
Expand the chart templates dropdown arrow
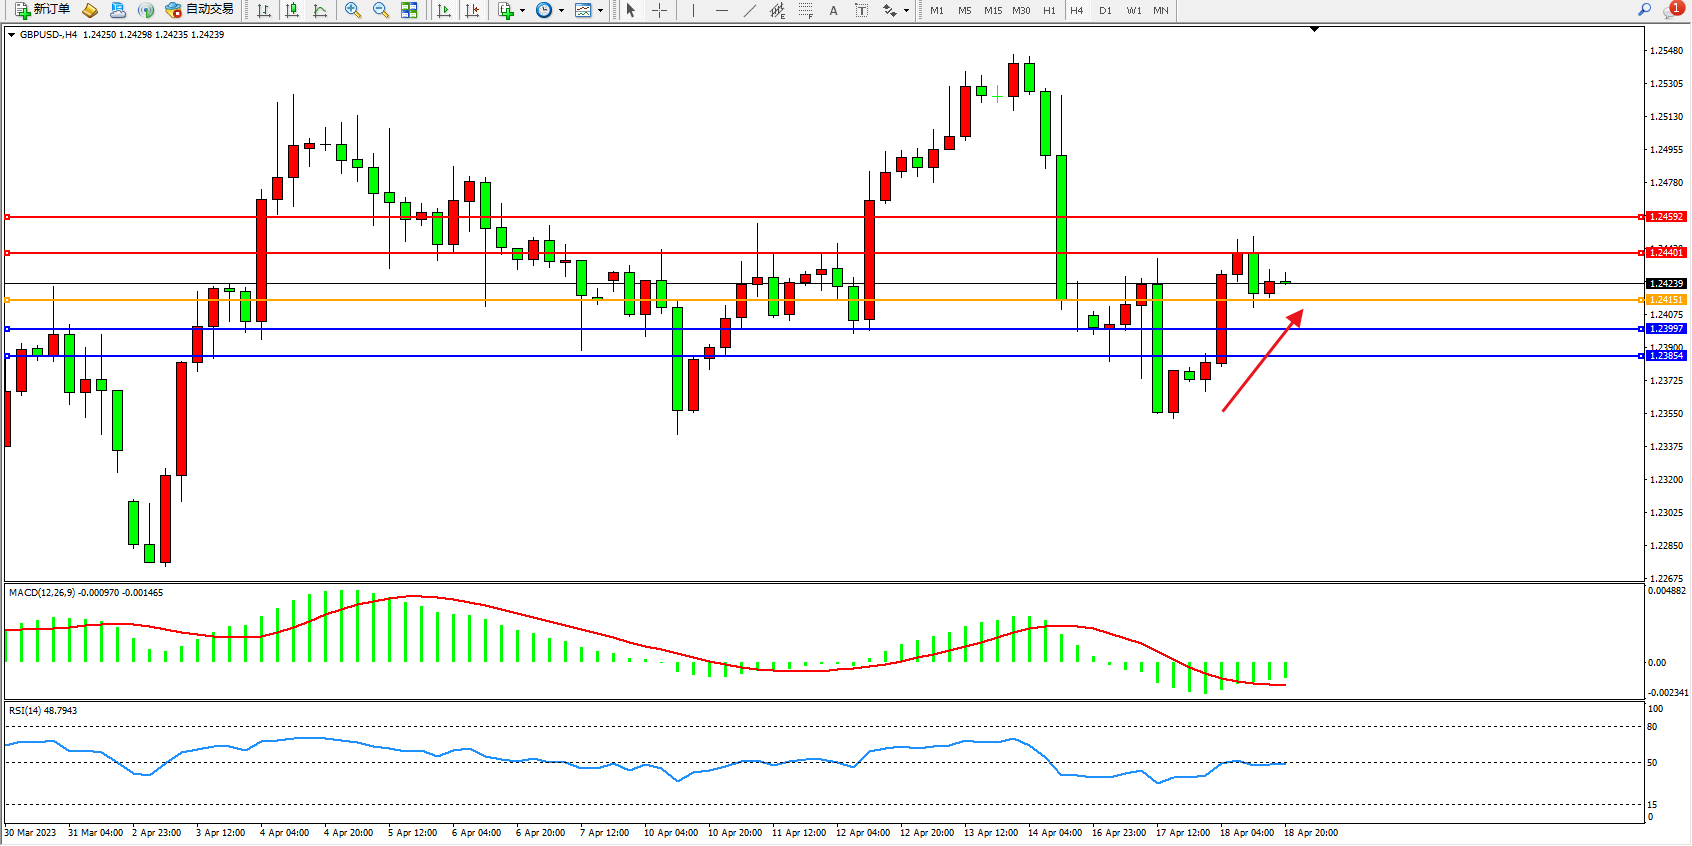[x=600, y=11]
